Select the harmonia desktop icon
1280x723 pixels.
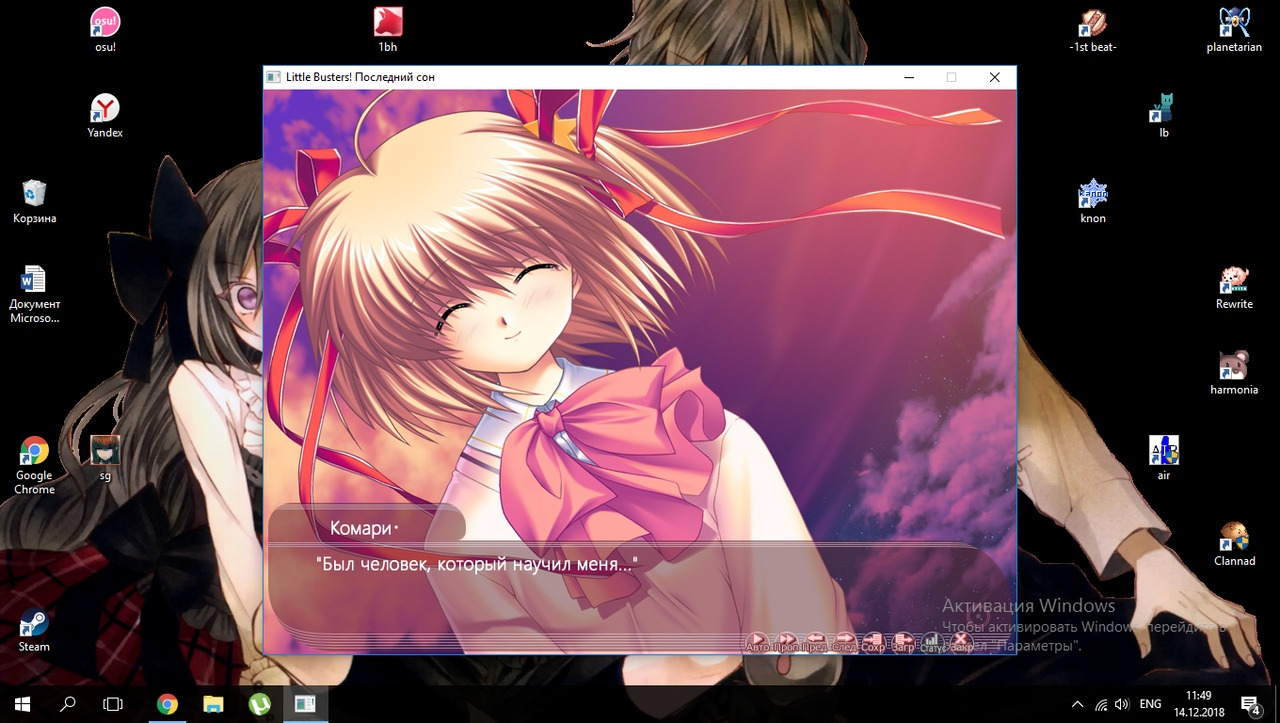pyautogui.click(x=1234, y=371)
